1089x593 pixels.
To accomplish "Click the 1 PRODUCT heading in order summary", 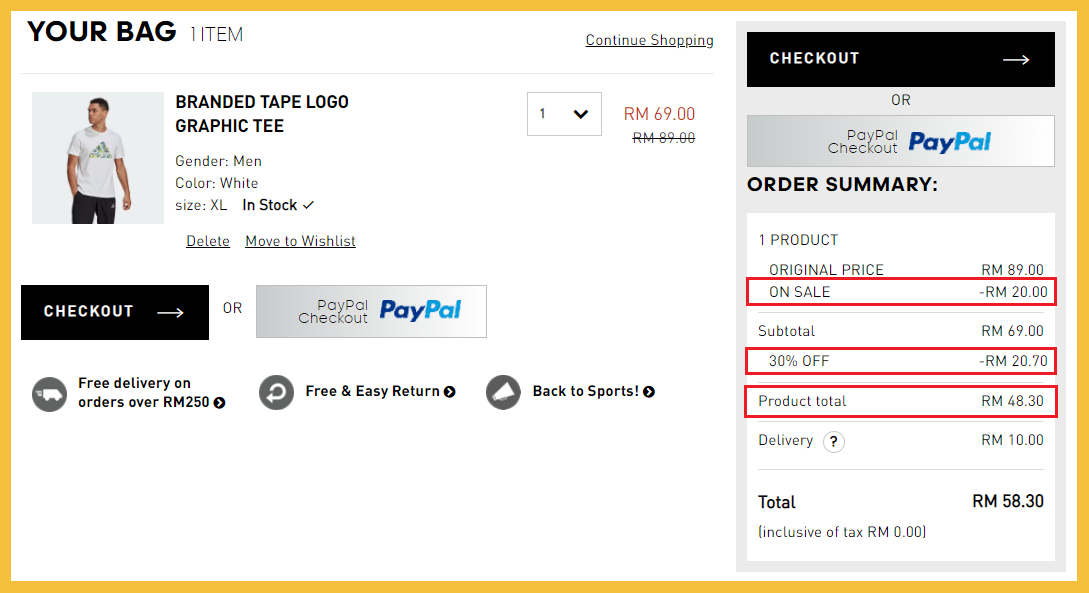I will tap(798, 240).
